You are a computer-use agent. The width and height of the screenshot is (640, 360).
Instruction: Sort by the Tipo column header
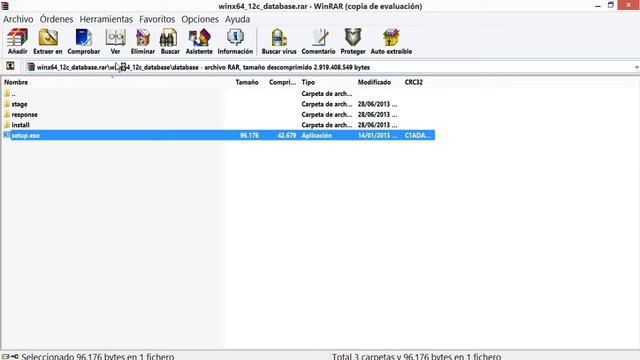(308, 82)
